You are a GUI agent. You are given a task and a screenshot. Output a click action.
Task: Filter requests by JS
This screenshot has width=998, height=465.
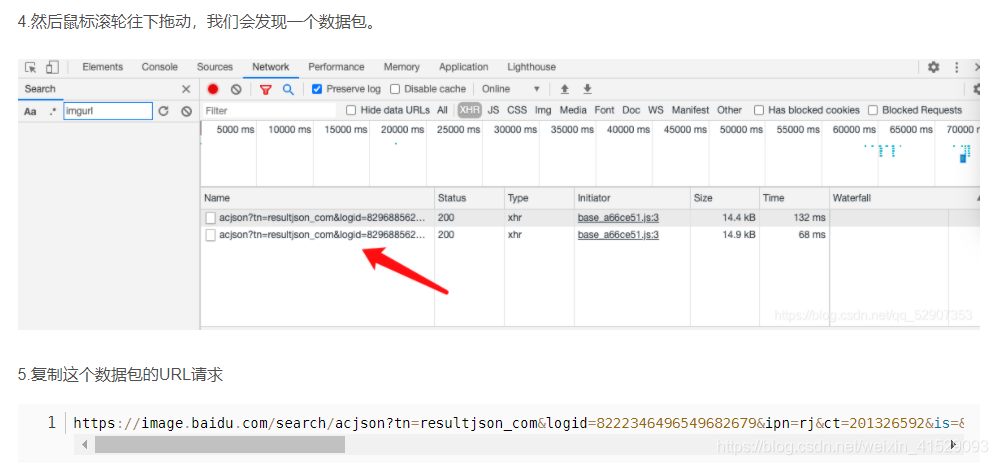[493, 110]
